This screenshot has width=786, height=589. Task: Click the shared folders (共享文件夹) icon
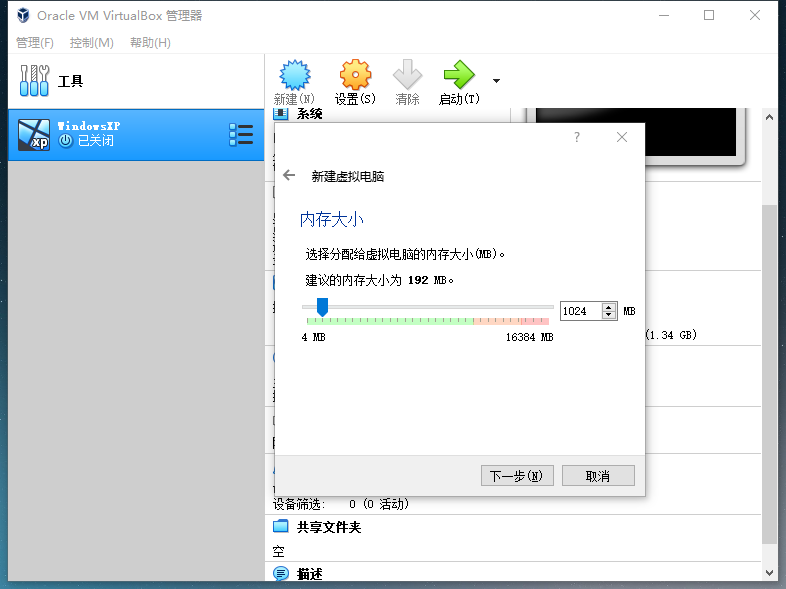point(281,526)
